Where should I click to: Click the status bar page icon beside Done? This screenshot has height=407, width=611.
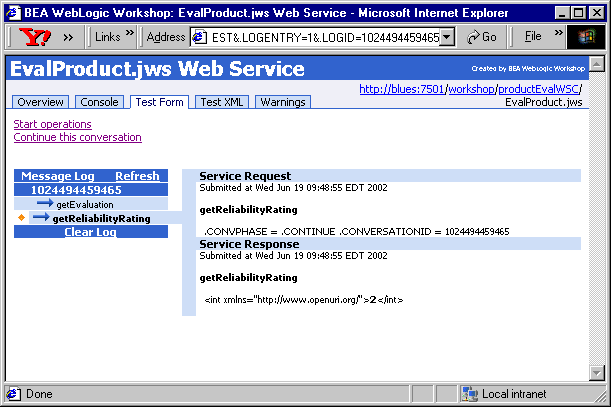[14, 394]
